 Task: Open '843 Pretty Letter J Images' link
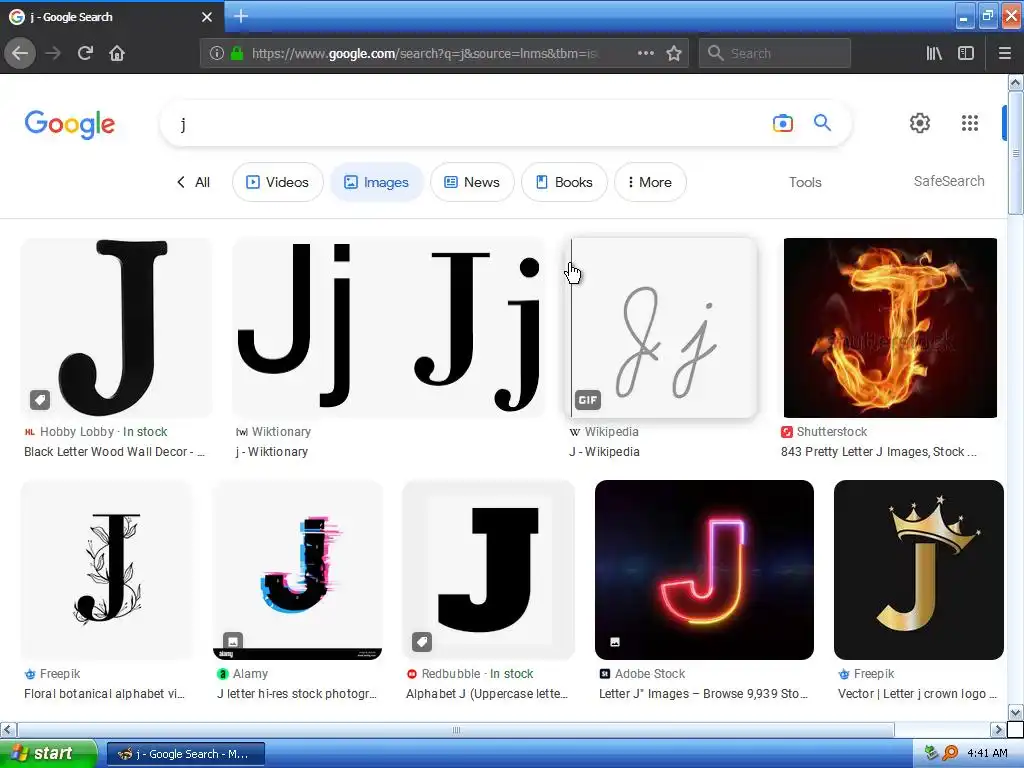click(x=879, y=452)
